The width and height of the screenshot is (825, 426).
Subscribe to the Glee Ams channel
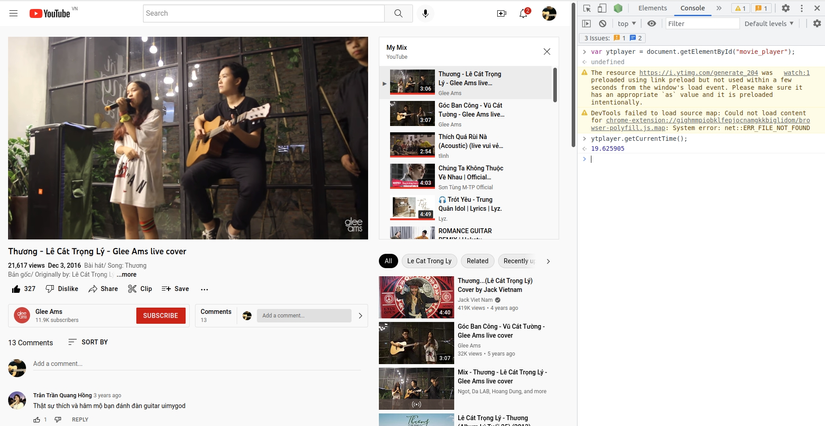tap(160, 315)
